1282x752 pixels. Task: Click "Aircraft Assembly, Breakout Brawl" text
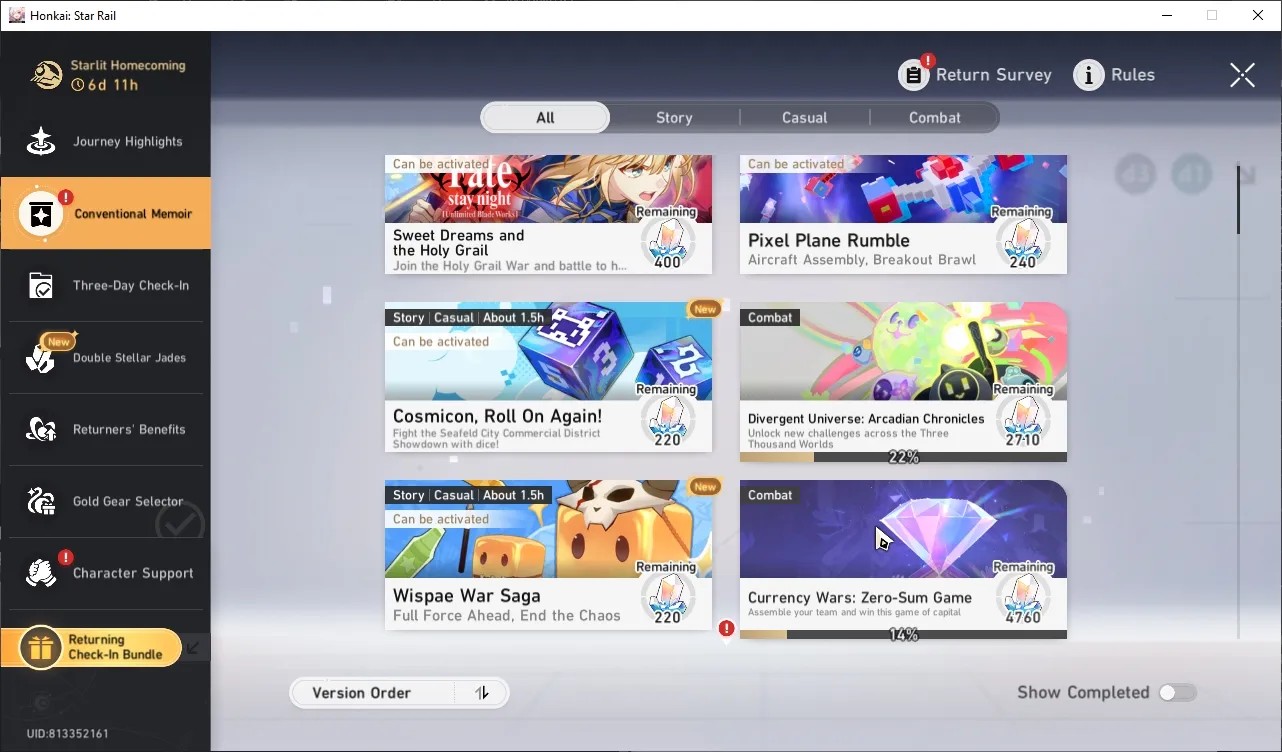[862, 260]
